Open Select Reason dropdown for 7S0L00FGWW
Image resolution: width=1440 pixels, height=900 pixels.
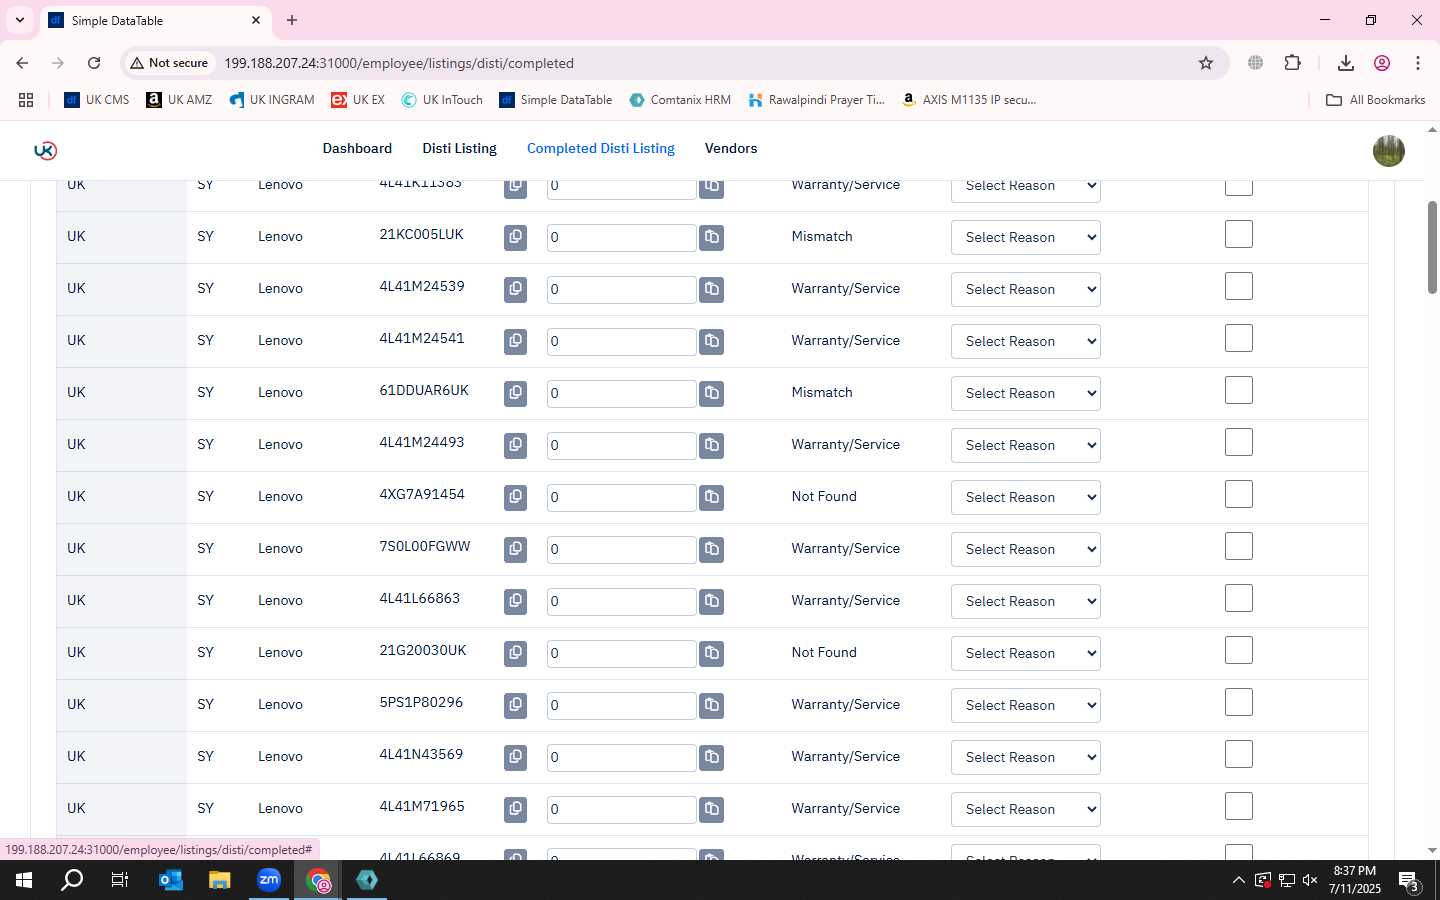coord(1025,550)
